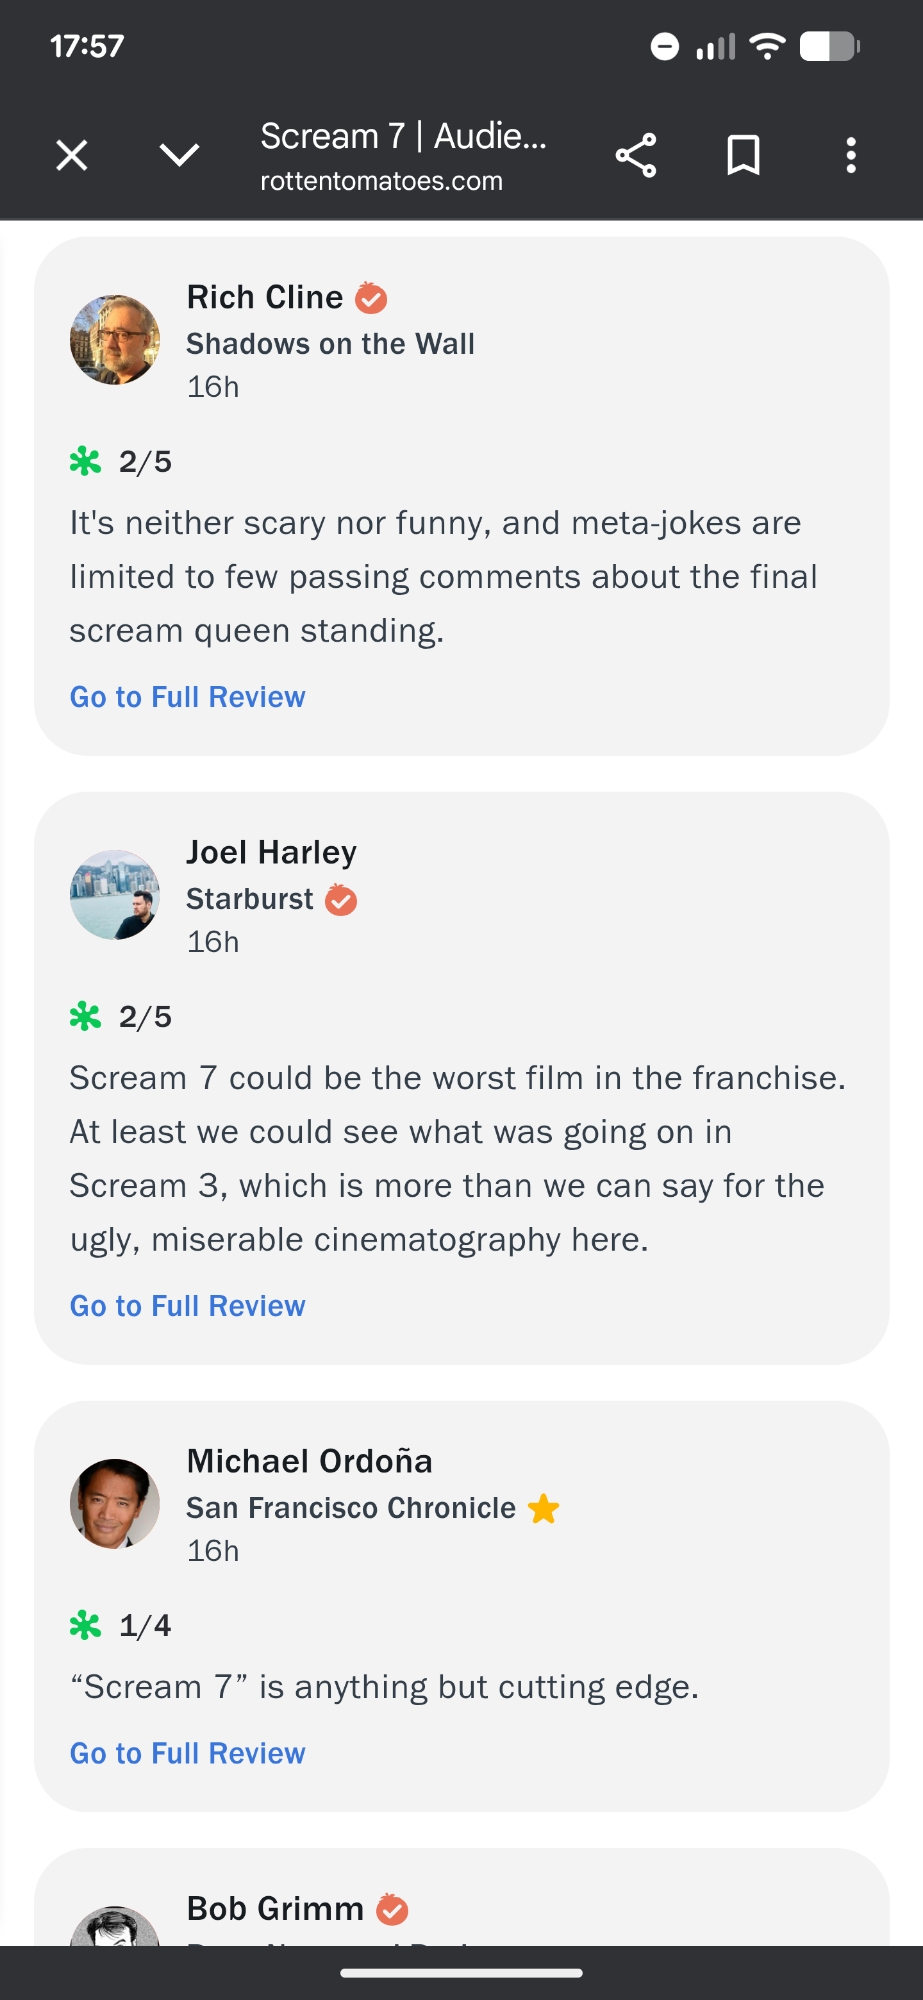
Task: Close the in-app browser tab
Action: 72,156
